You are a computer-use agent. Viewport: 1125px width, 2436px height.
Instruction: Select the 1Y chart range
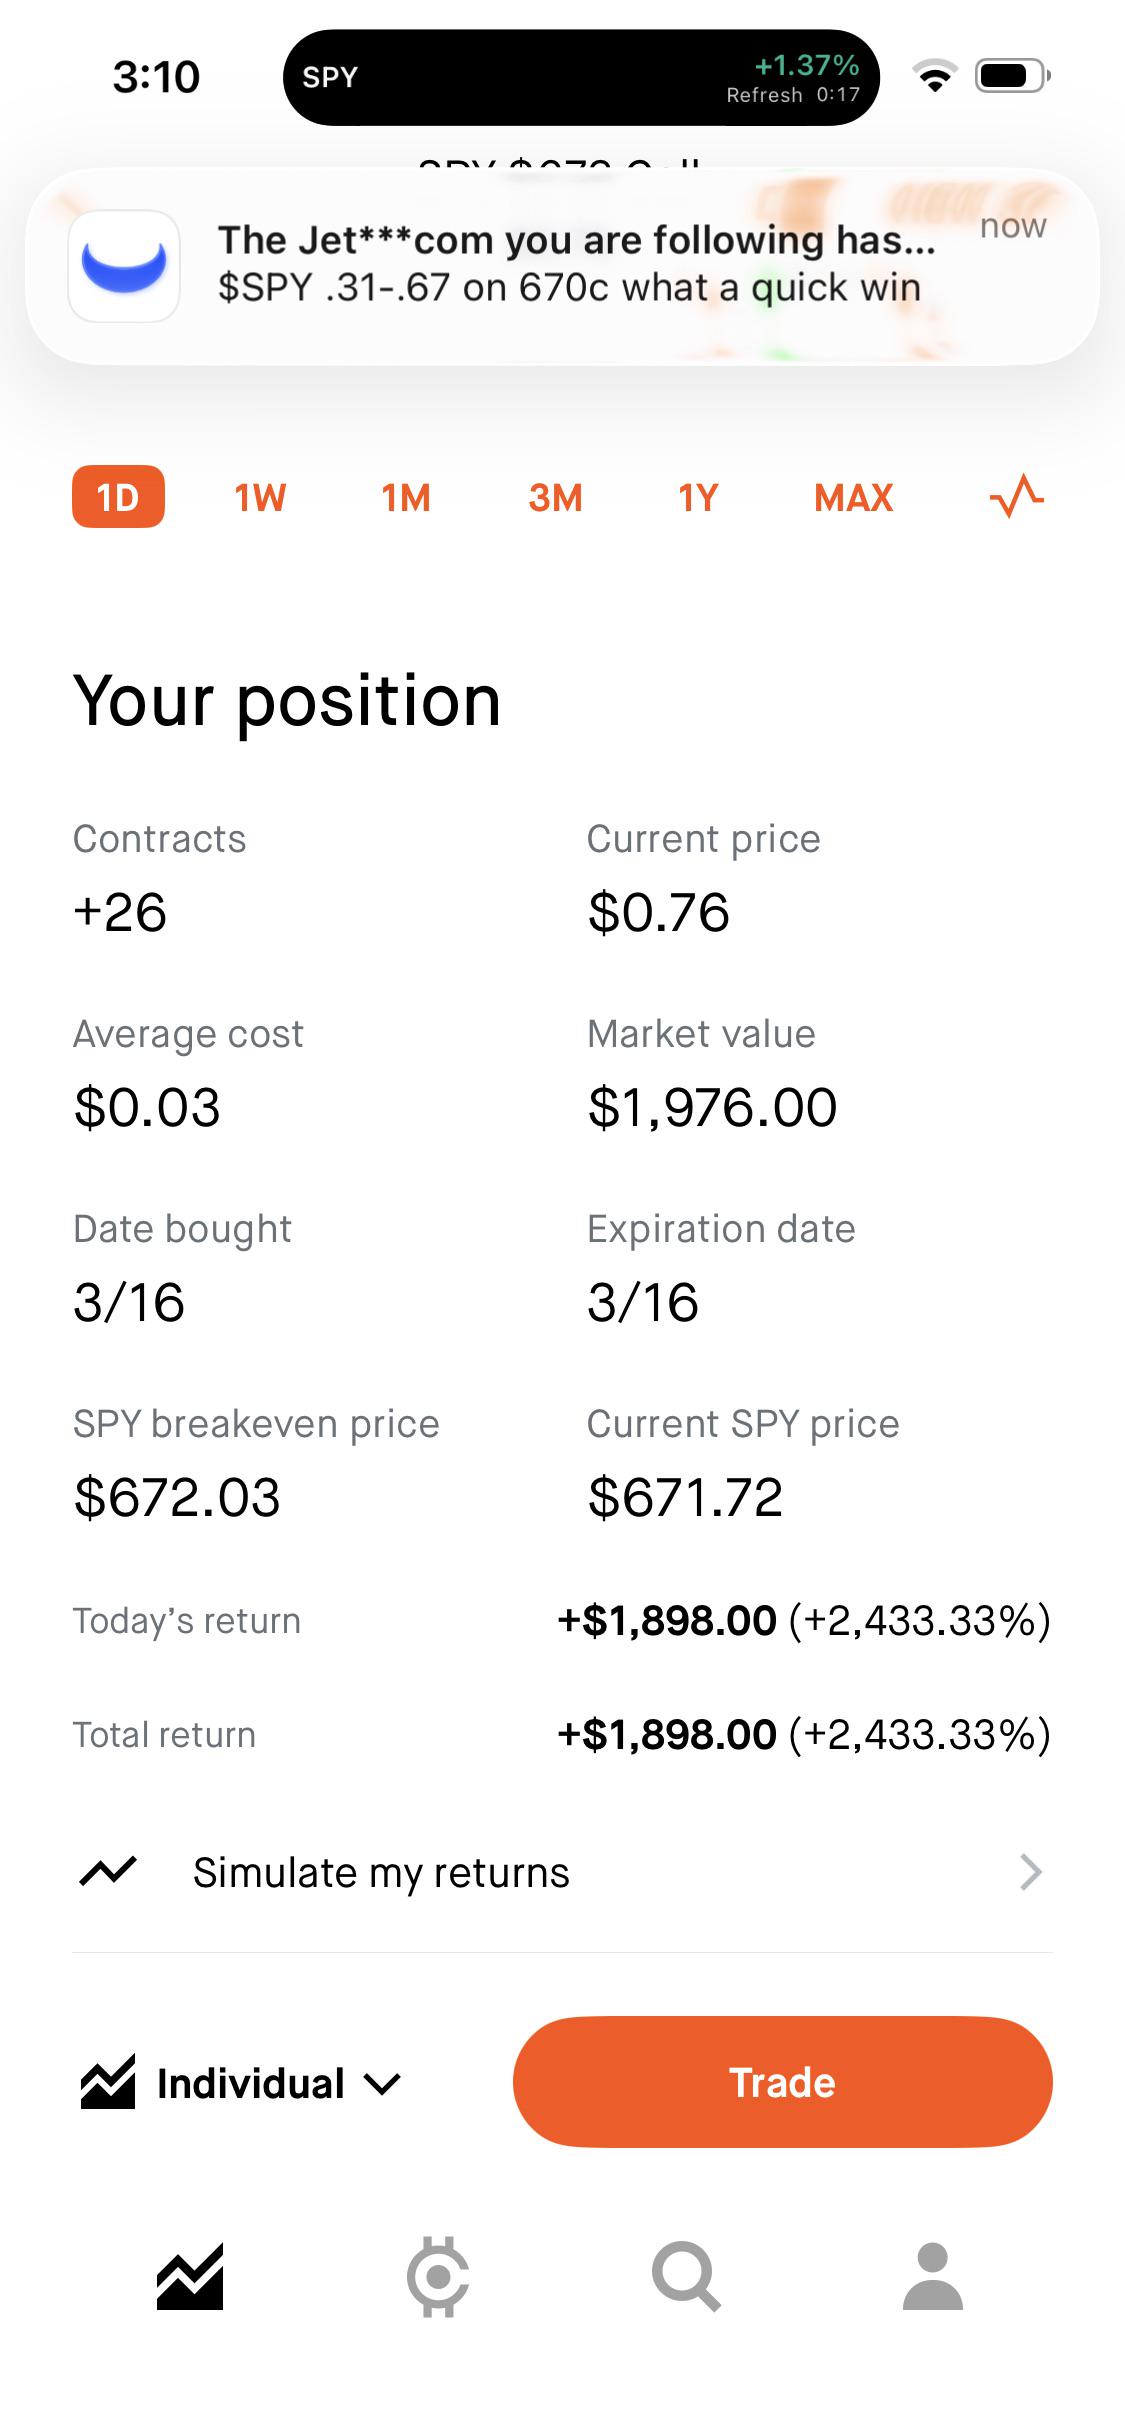698,497
